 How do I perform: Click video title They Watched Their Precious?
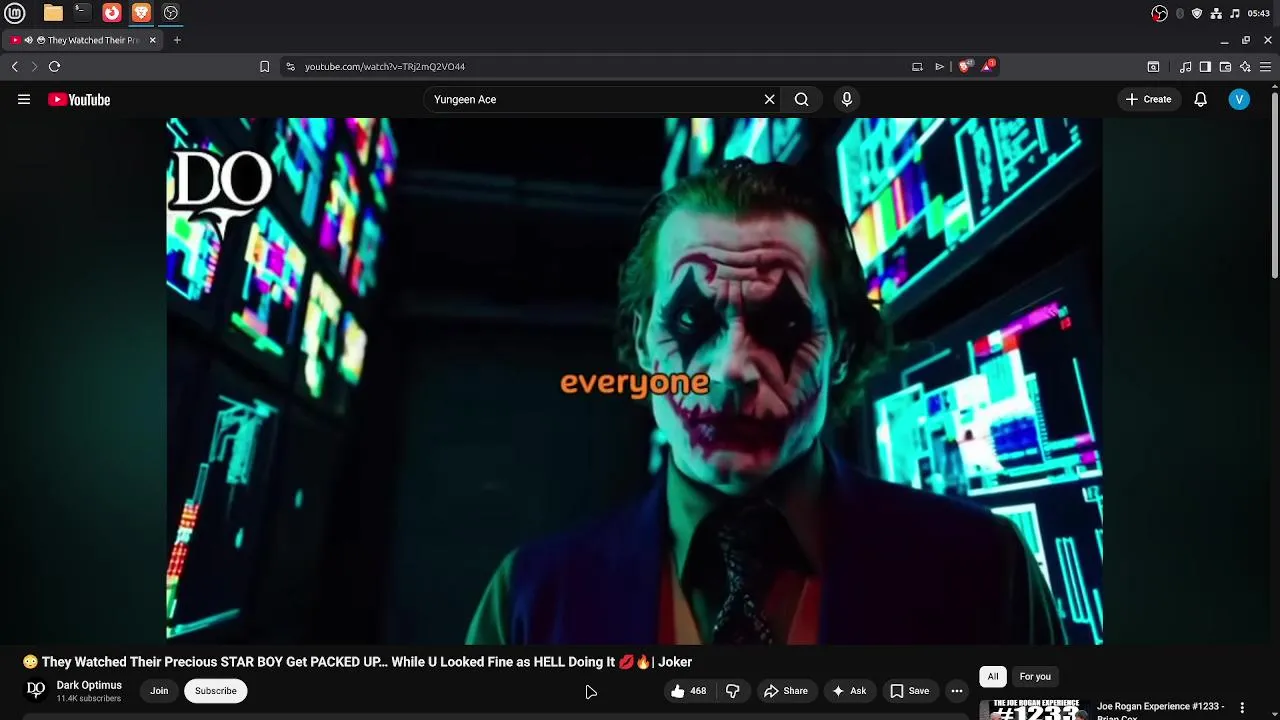coord(357,662)
